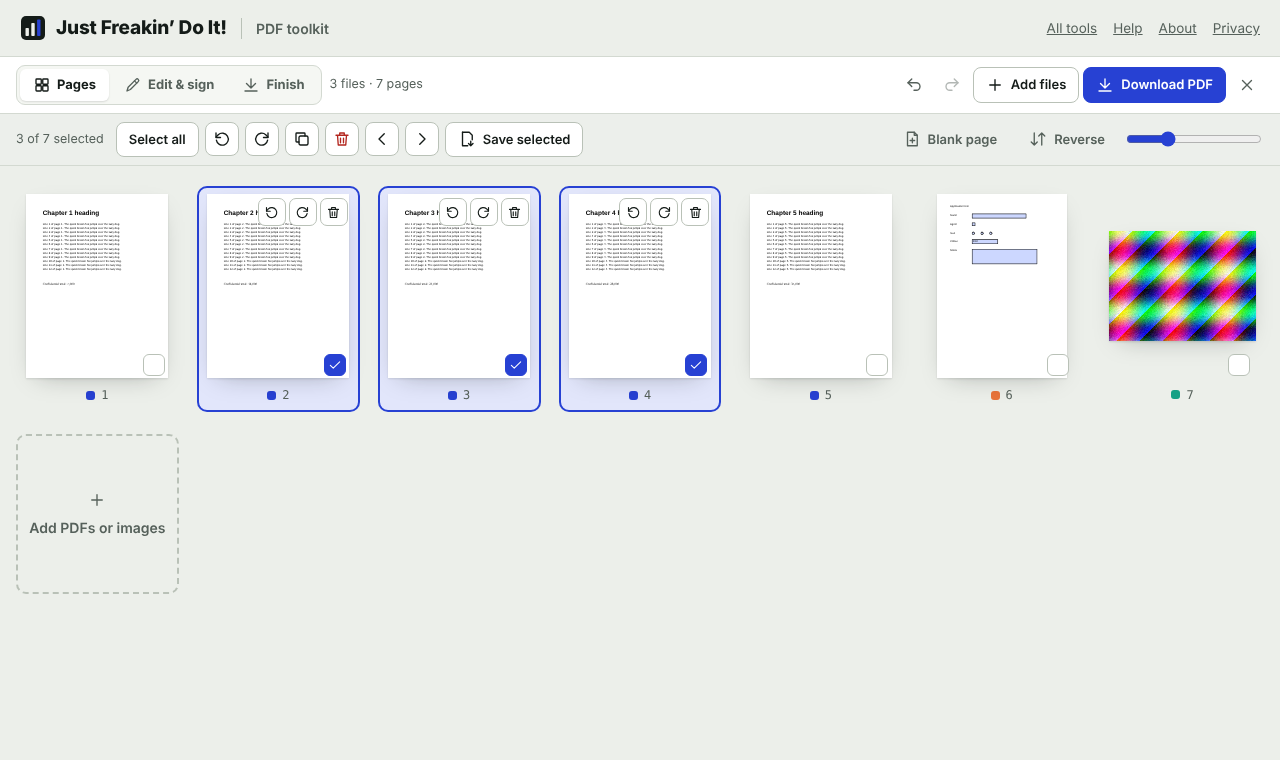This screenshot has width=1280, height=760.
Task: Delete selected pages using red trash icon
Action: pos(342,139)
